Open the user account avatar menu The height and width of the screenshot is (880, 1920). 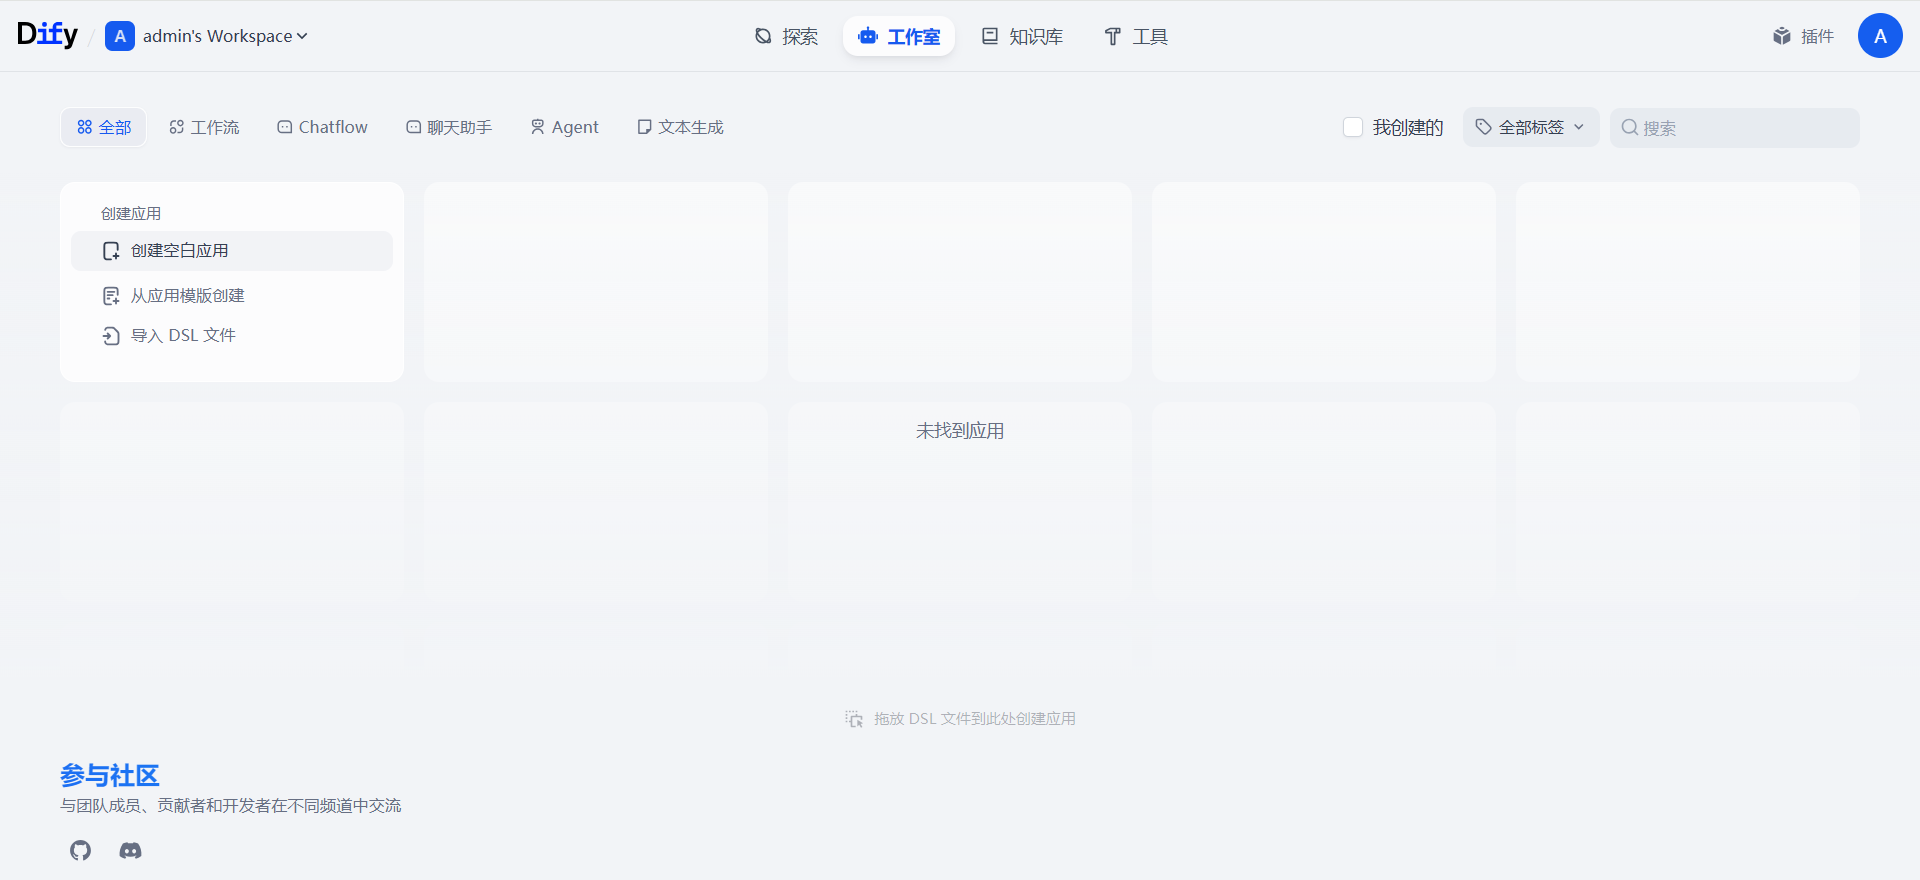(1880, 36)
